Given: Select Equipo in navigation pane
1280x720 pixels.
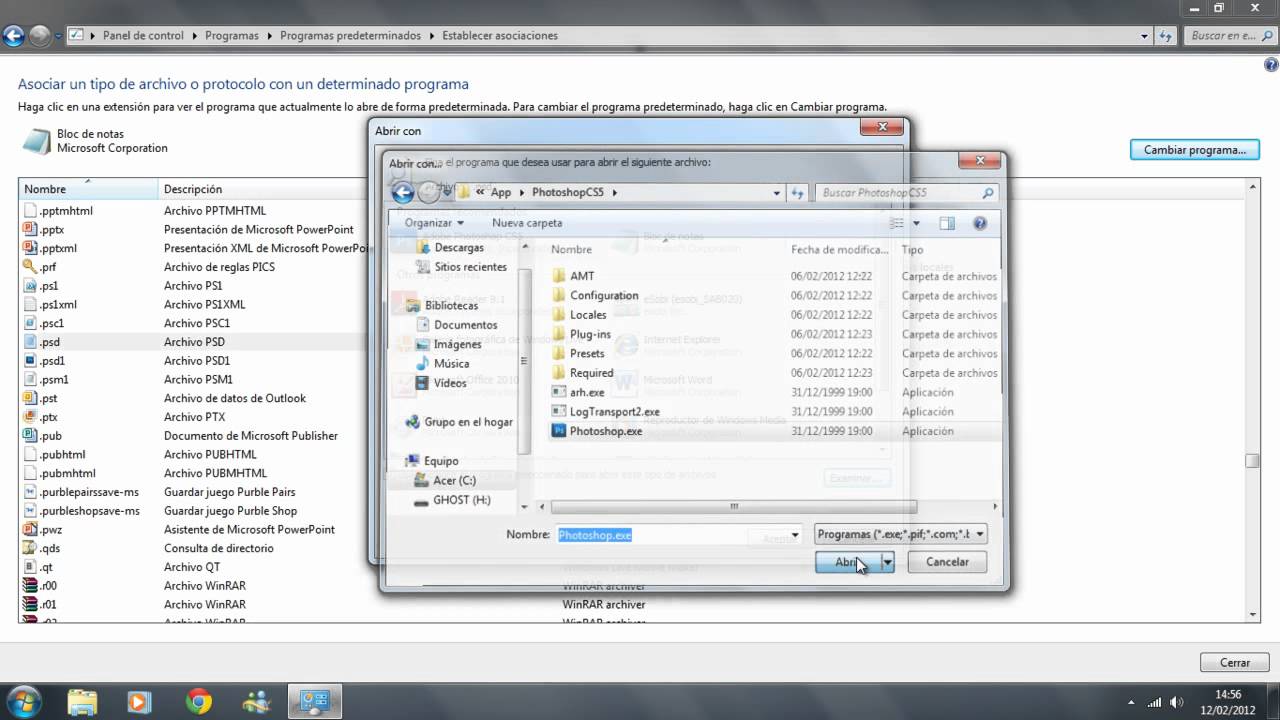Looking at the screenshot, I should [x=441, y=461].
